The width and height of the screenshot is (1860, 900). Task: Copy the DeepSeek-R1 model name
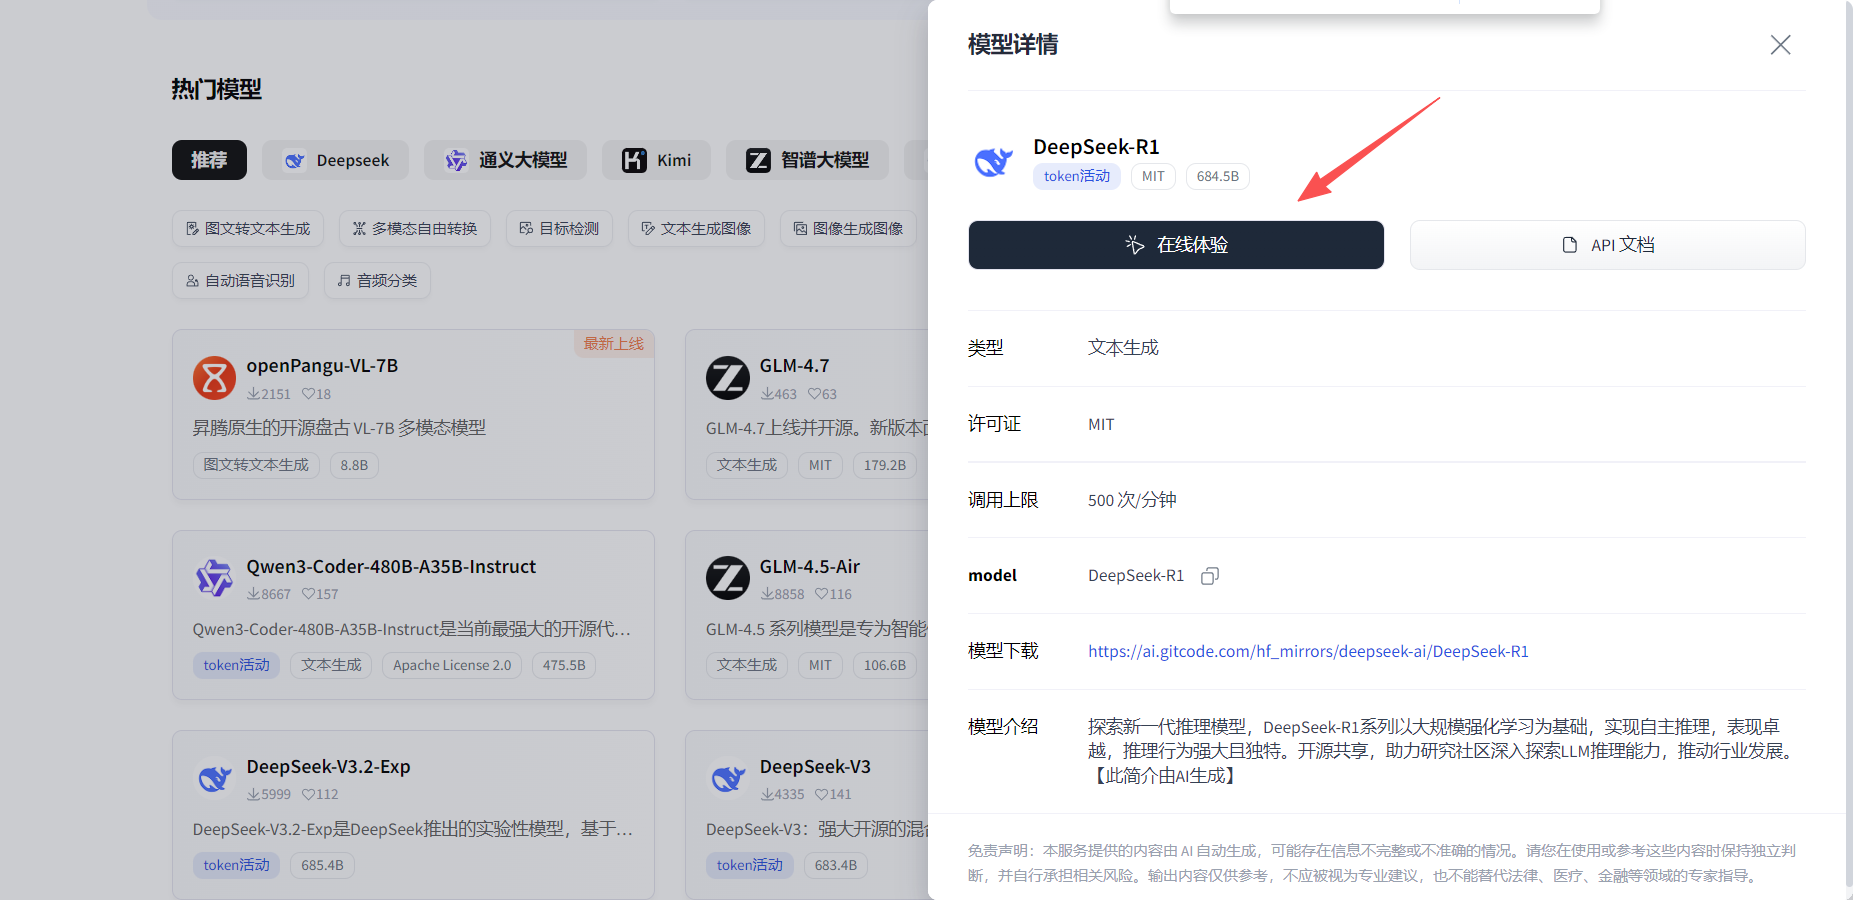[1210, 576]
